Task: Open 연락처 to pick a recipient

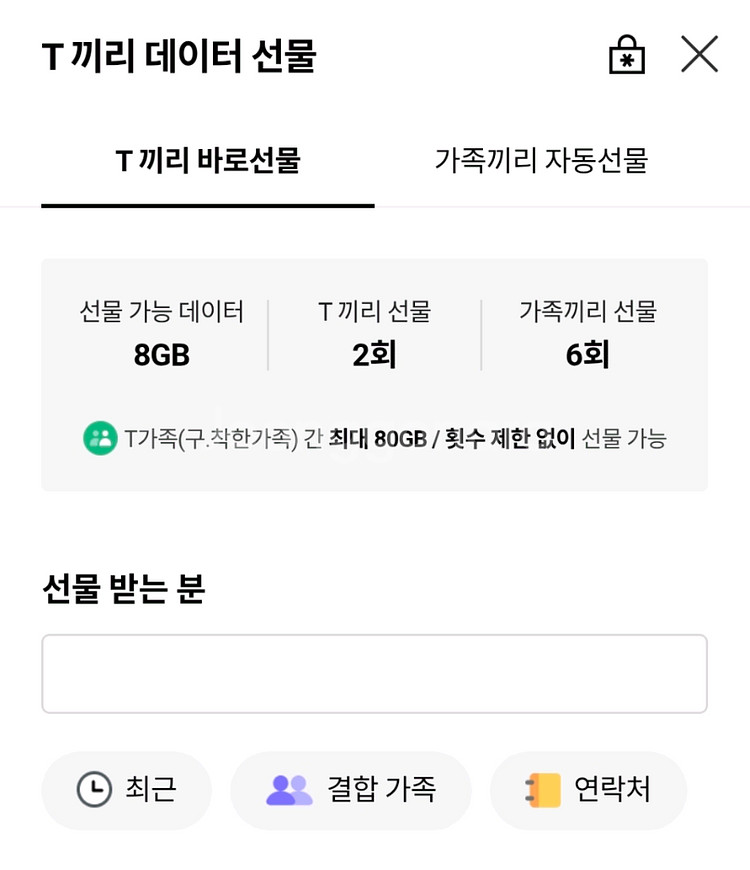Action: click(x=588, y=790)
